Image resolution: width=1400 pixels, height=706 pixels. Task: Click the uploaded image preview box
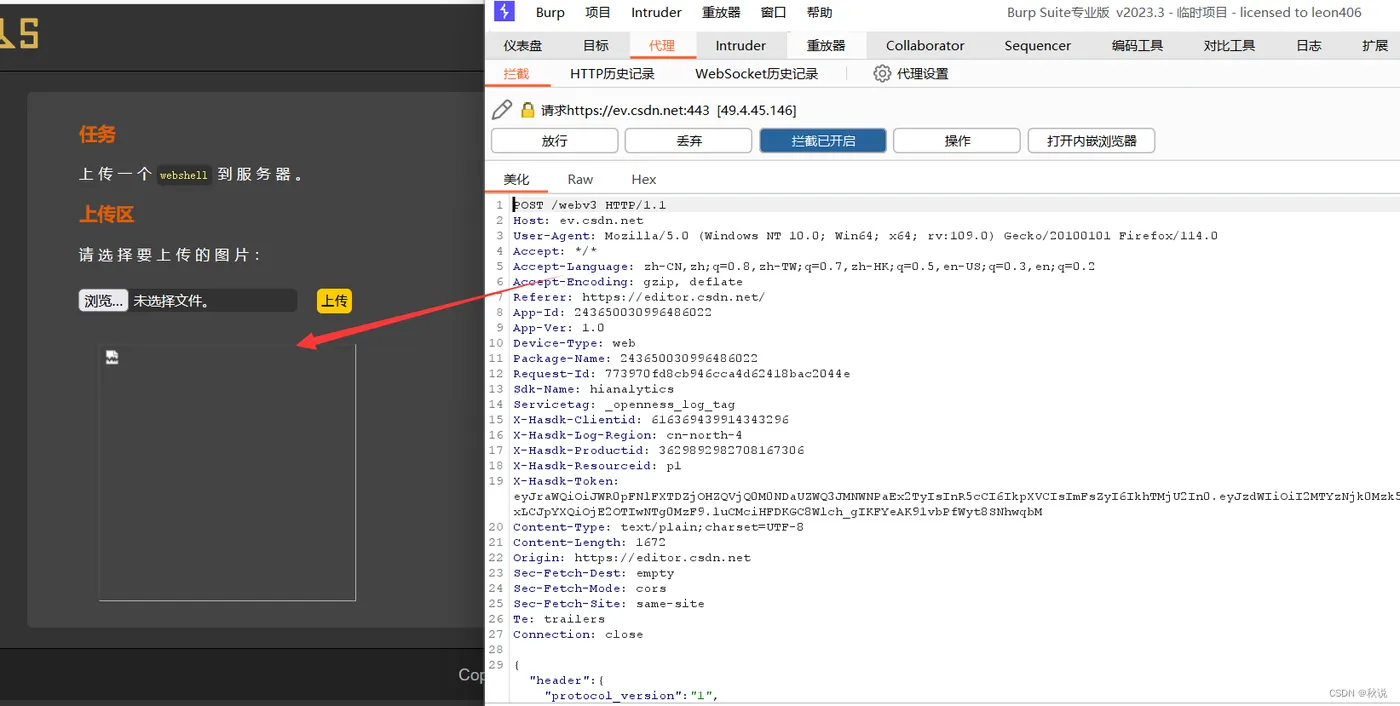227,473
